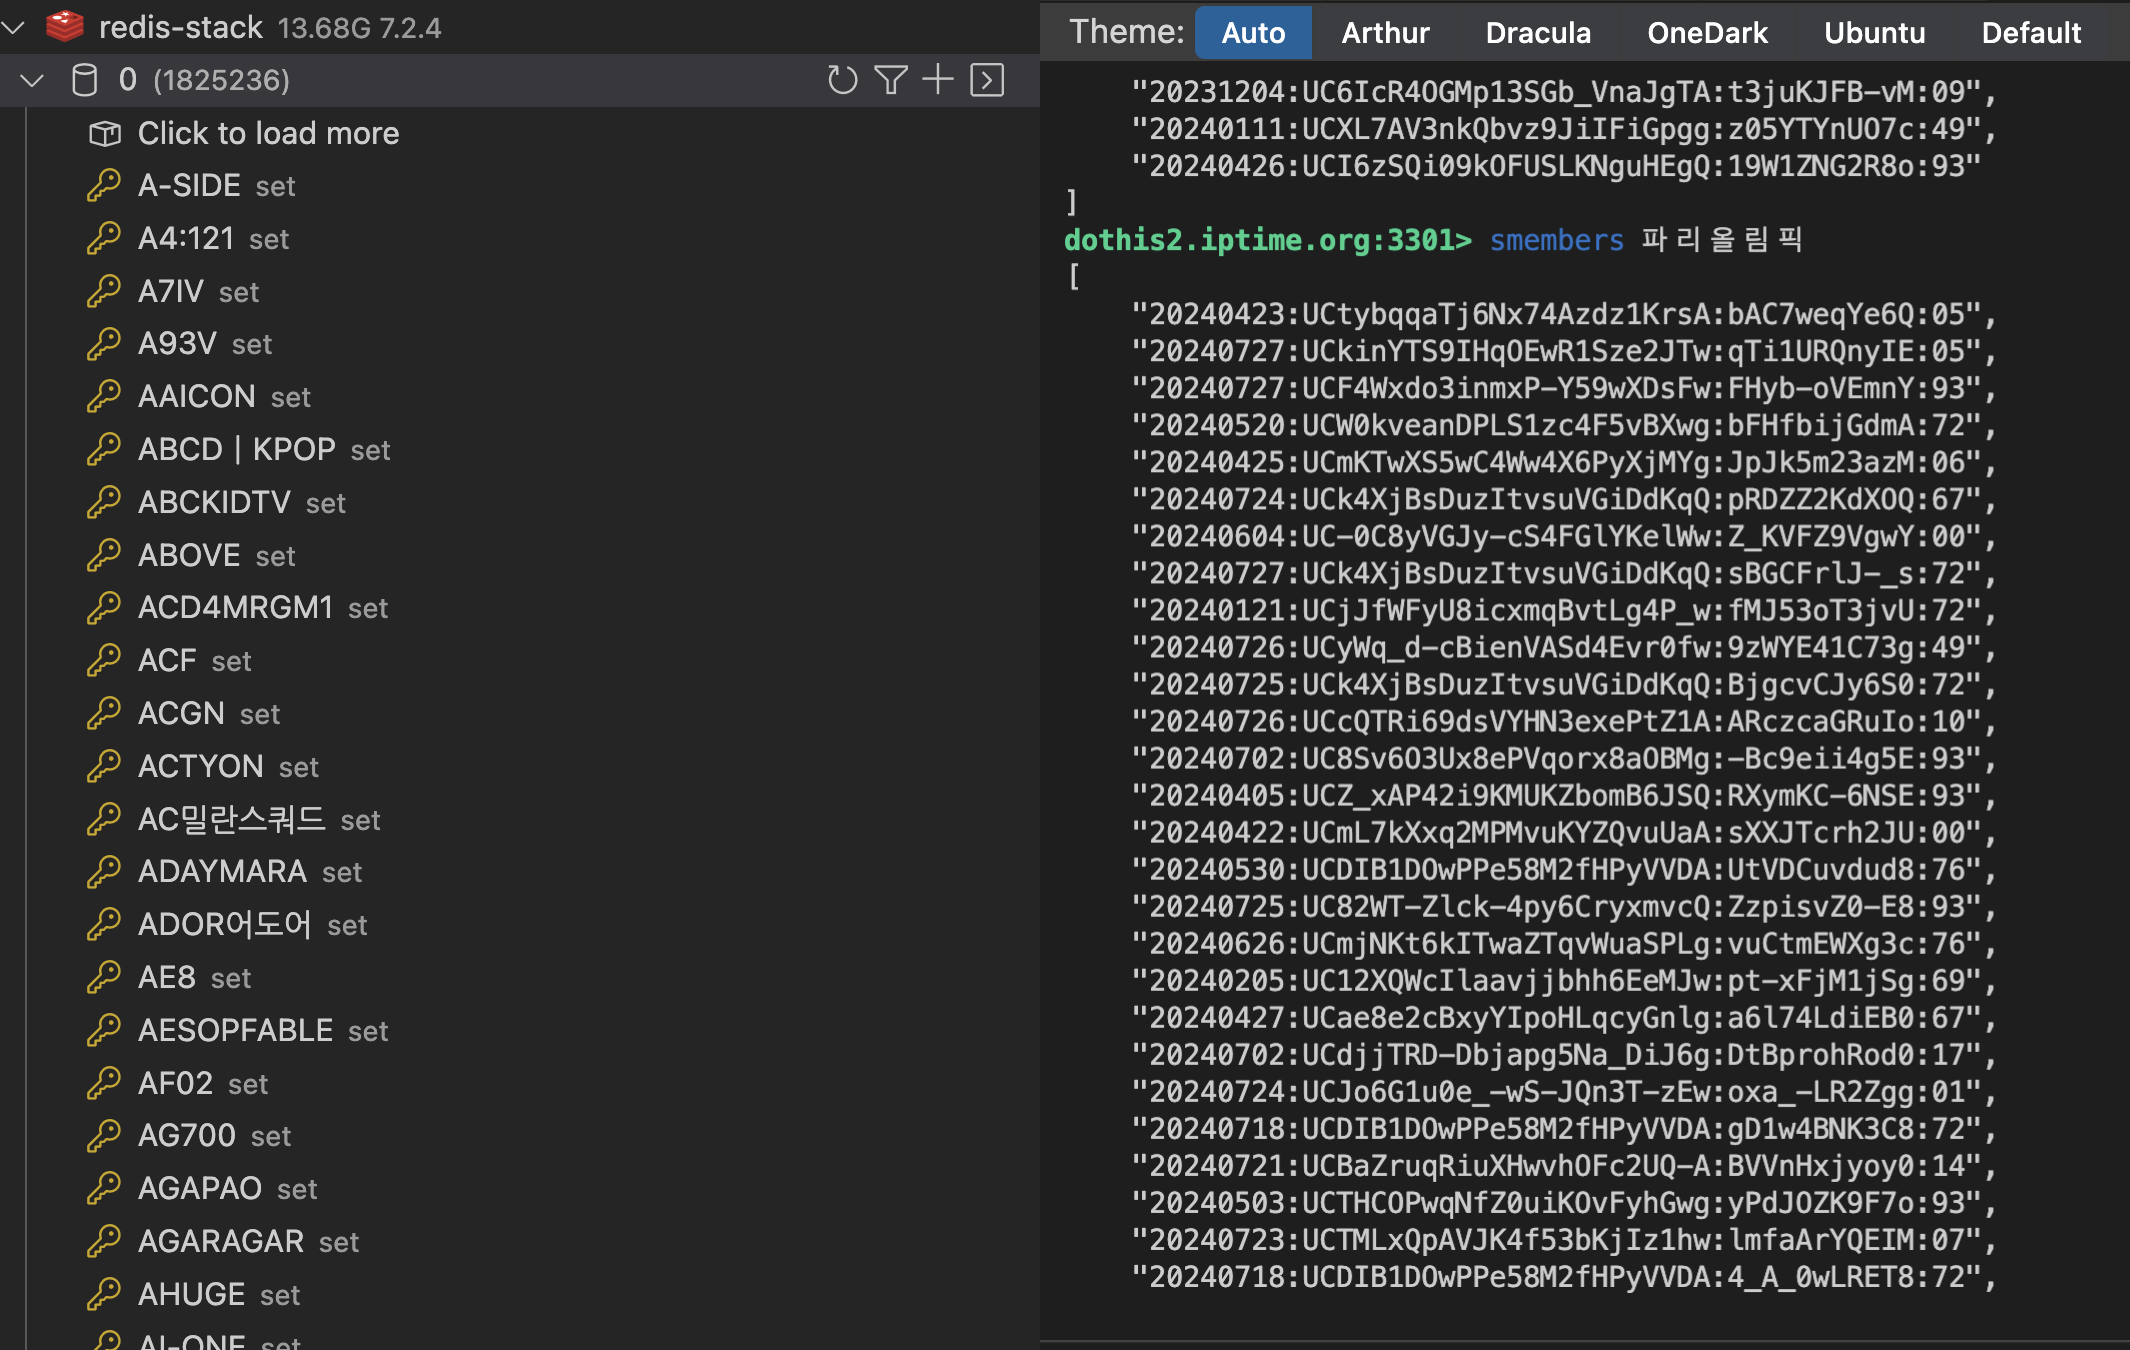
Task: Click key icon next to AF02
Action: 104,1083
